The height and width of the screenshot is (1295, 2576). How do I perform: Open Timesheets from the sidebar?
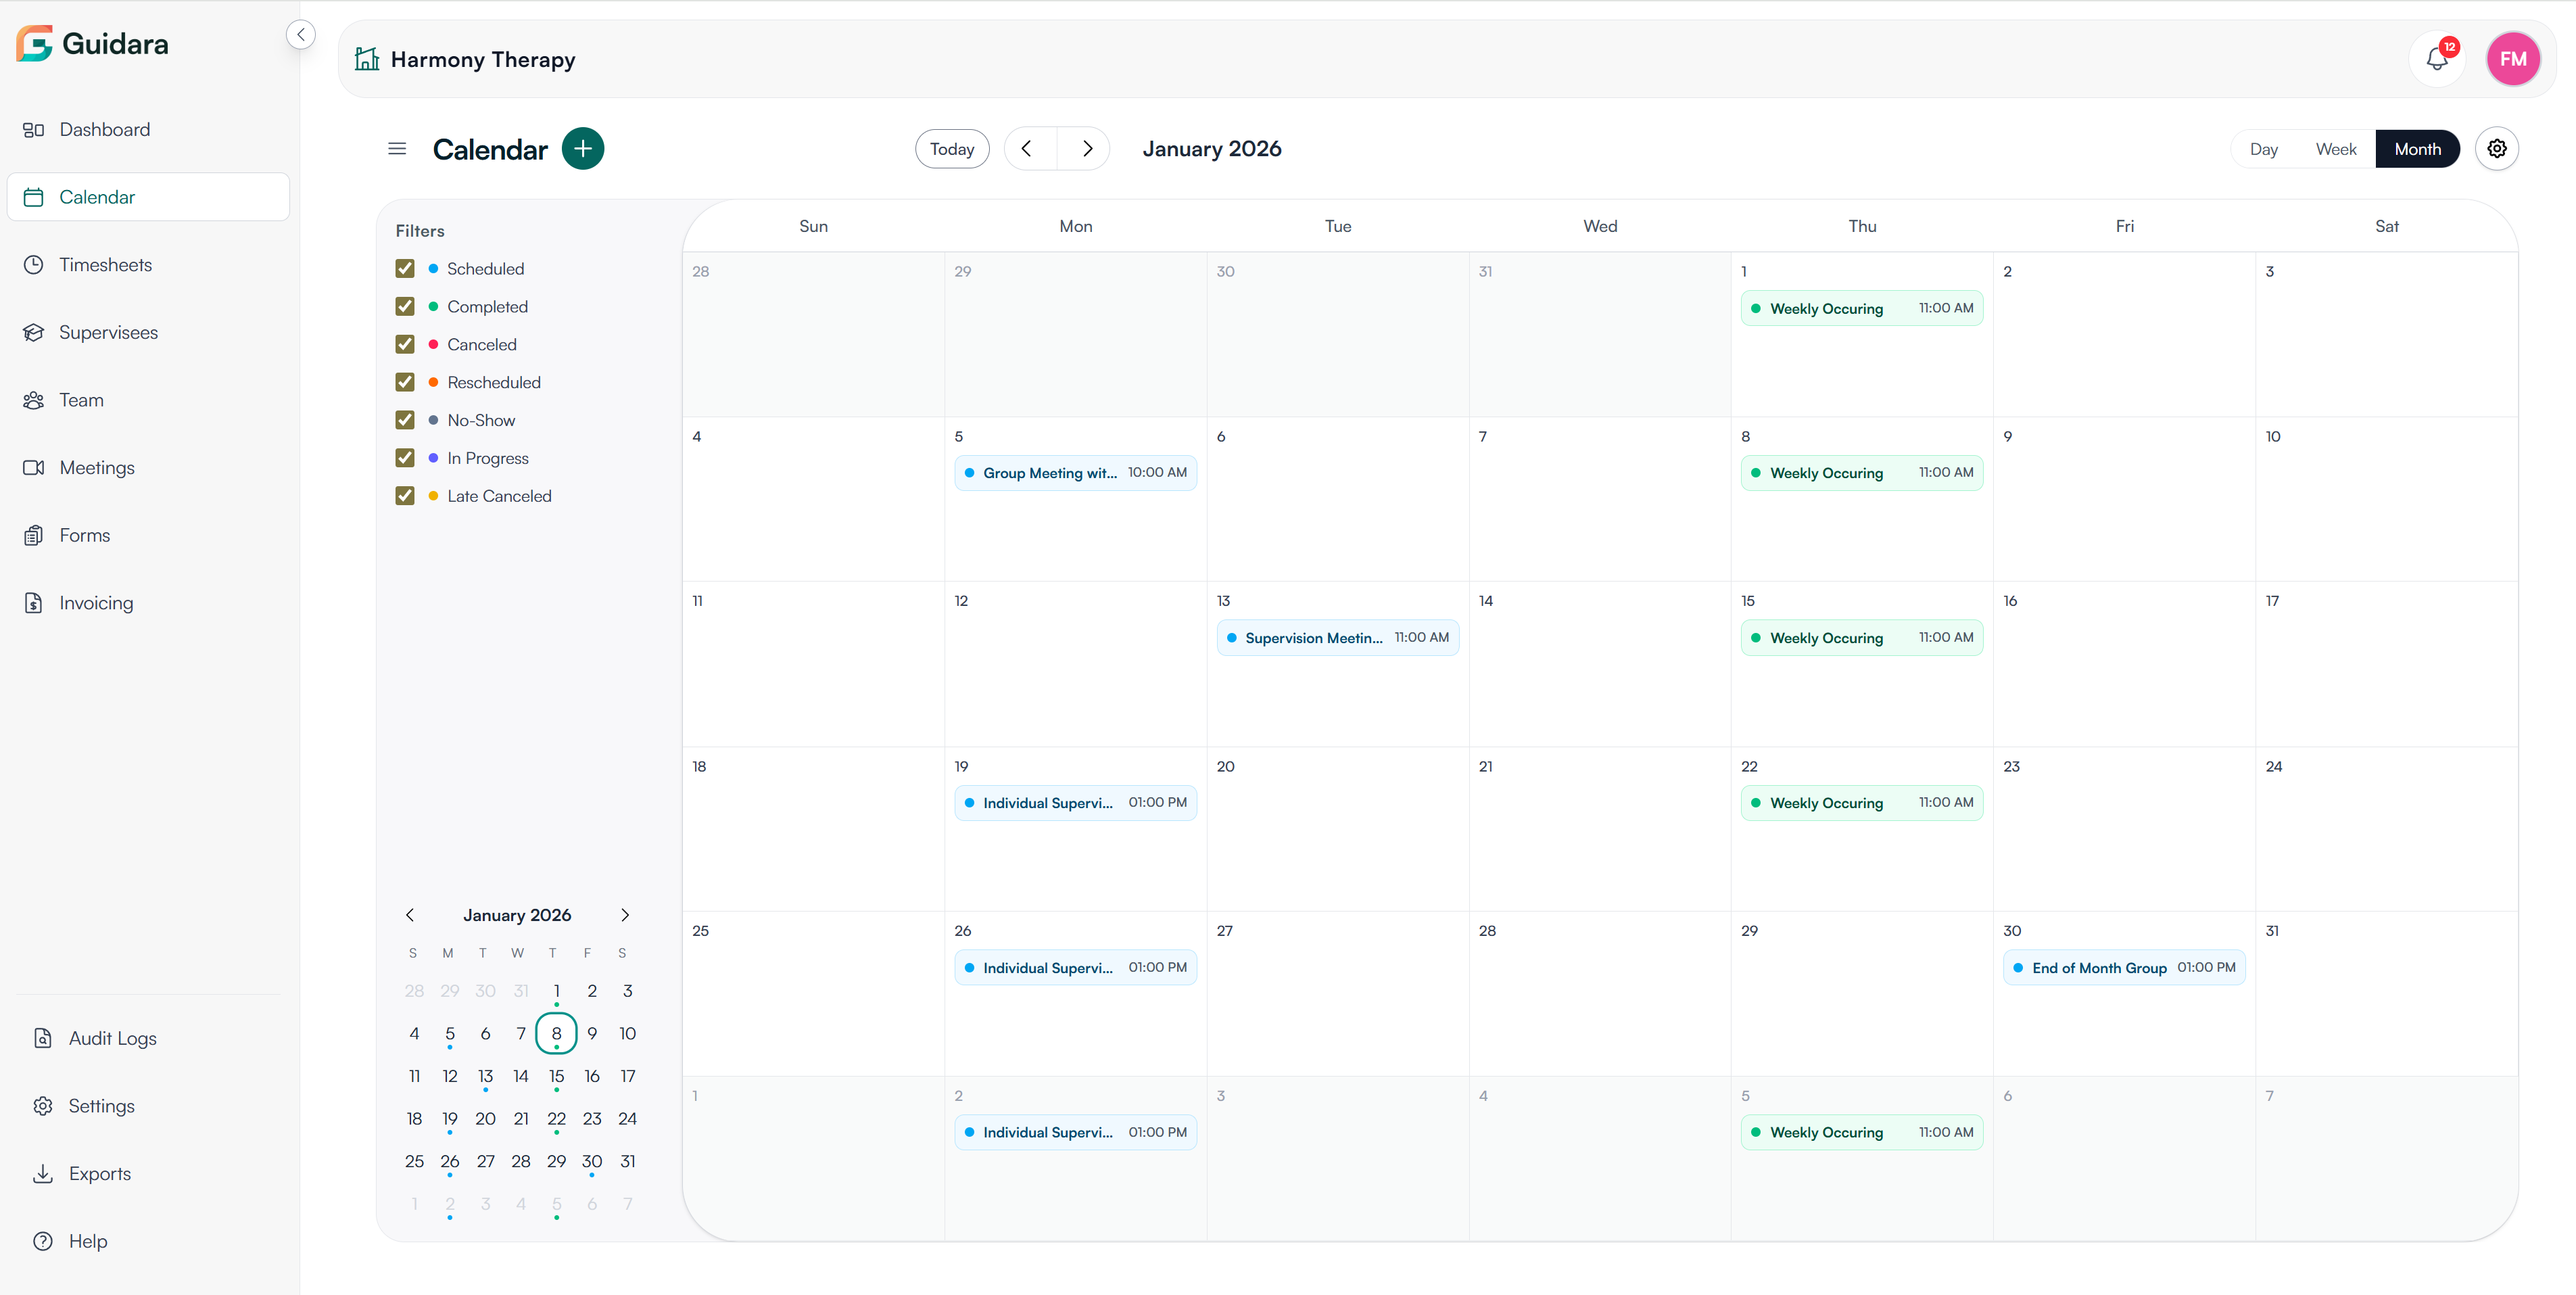click(148, 265)
